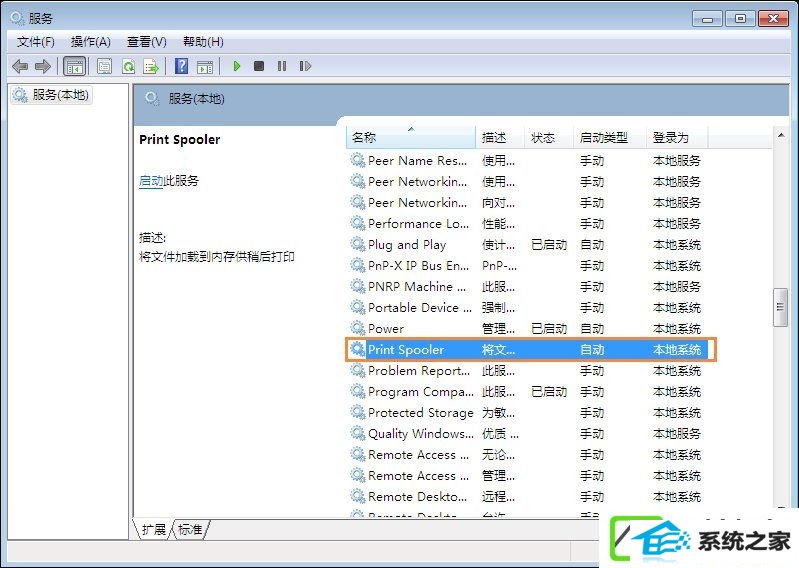Sort by the 状态 column header
The width and height of the screenshot is (799, 568).
click(548, 138)
